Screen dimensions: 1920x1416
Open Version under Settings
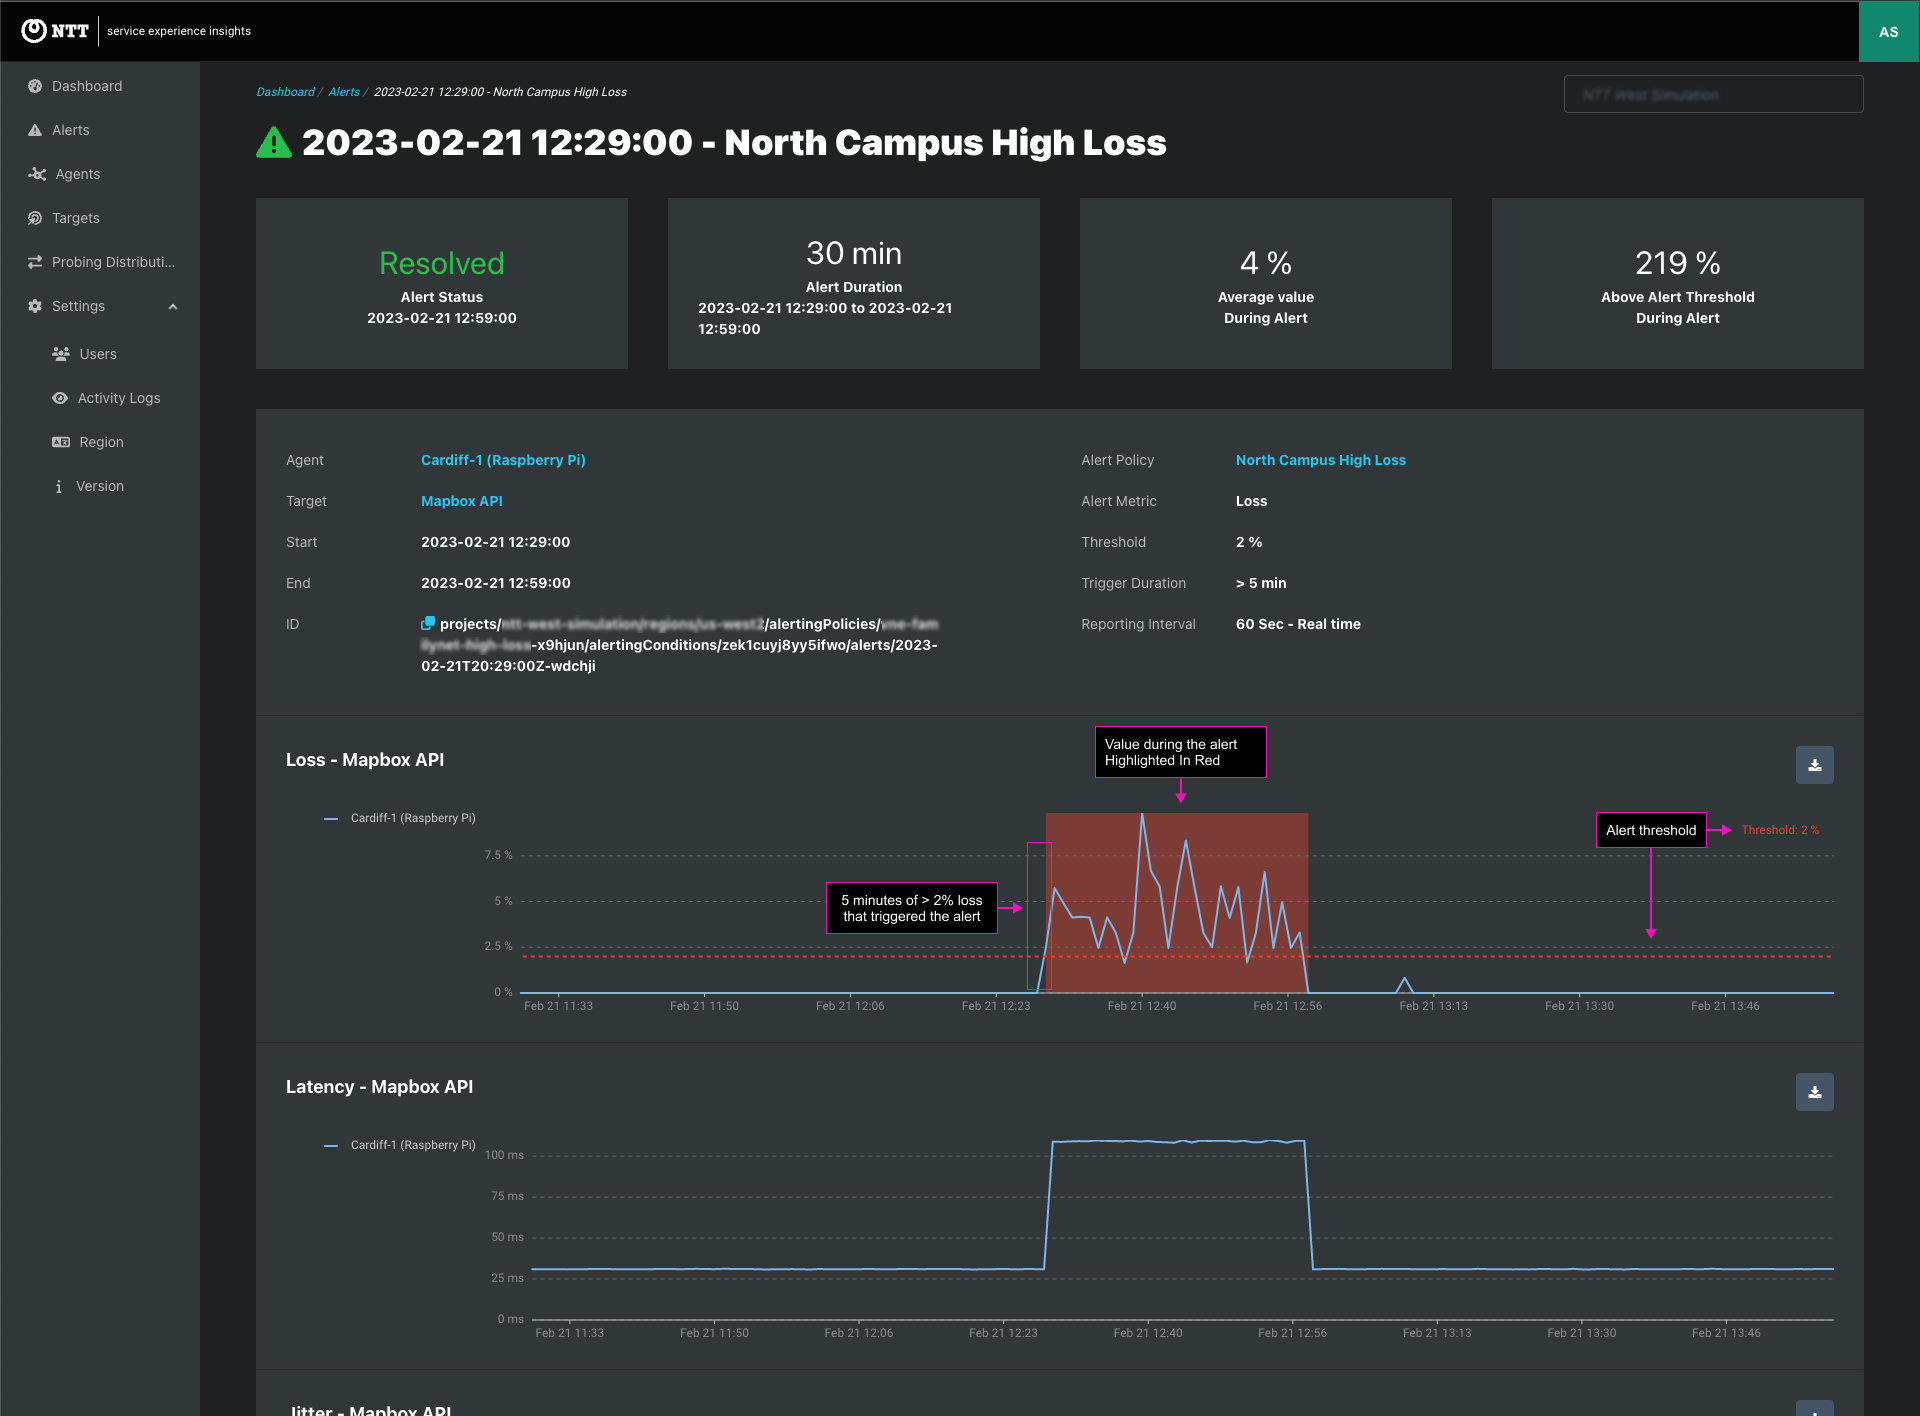[100, 486]
